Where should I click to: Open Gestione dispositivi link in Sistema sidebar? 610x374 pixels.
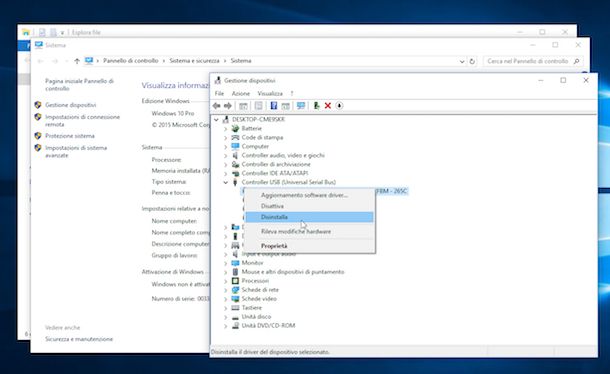70,105
